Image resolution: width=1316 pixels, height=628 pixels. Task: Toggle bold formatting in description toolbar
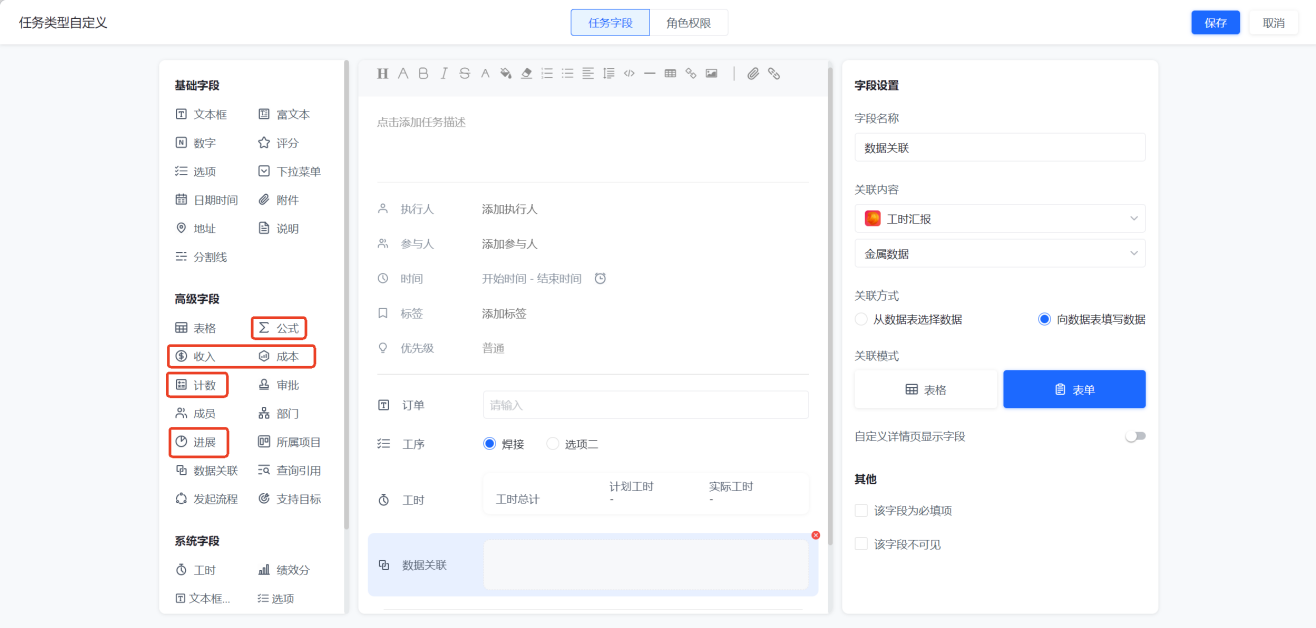[x=423, y=73]
